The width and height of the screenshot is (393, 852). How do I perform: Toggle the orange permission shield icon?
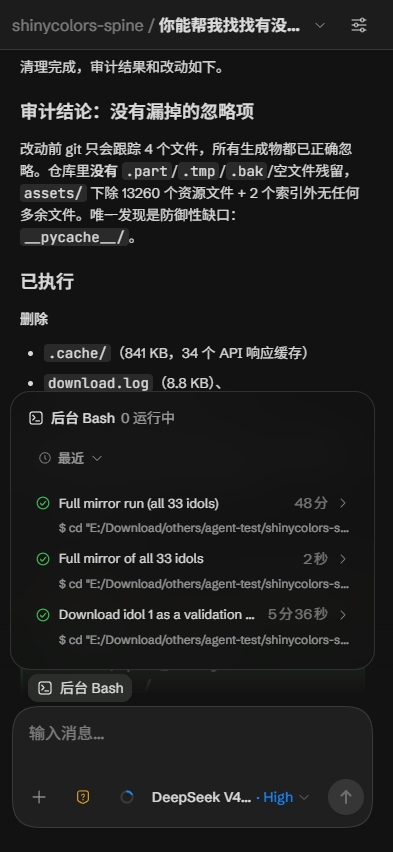click(x=83, y=797)
